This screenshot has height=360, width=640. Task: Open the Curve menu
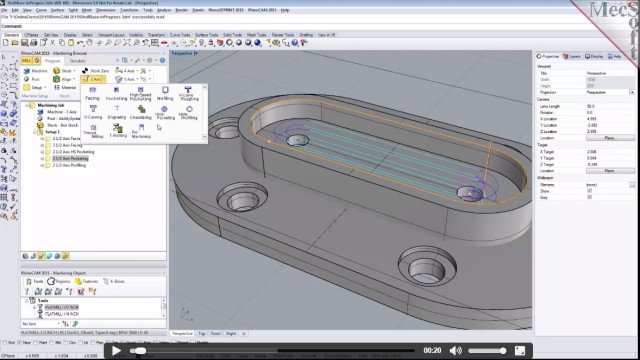tap(41, 10)
